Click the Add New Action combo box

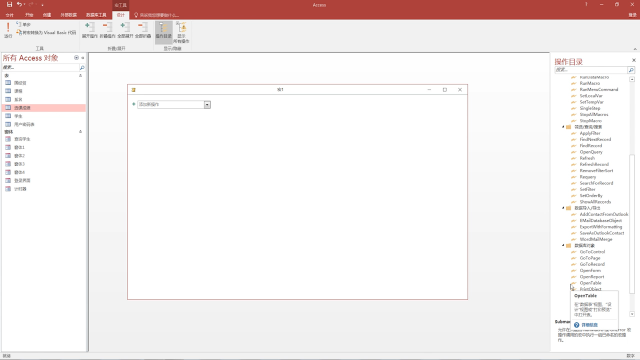click(x=171, y=104)
